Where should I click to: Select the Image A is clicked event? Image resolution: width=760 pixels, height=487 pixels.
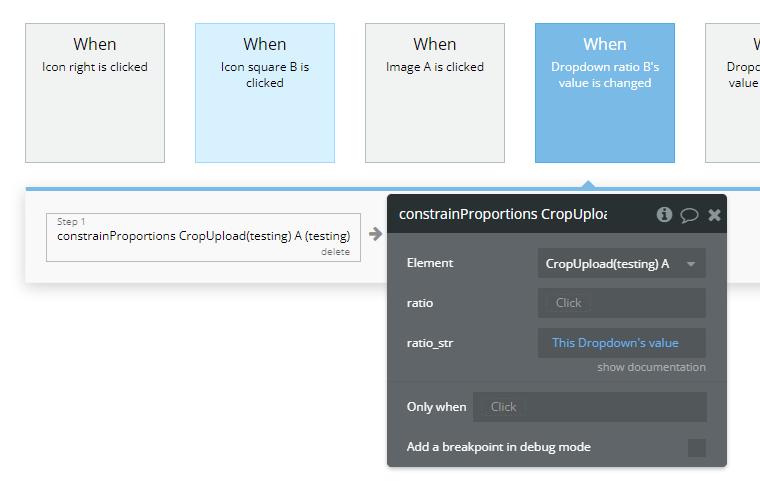[x=435, y=92]
